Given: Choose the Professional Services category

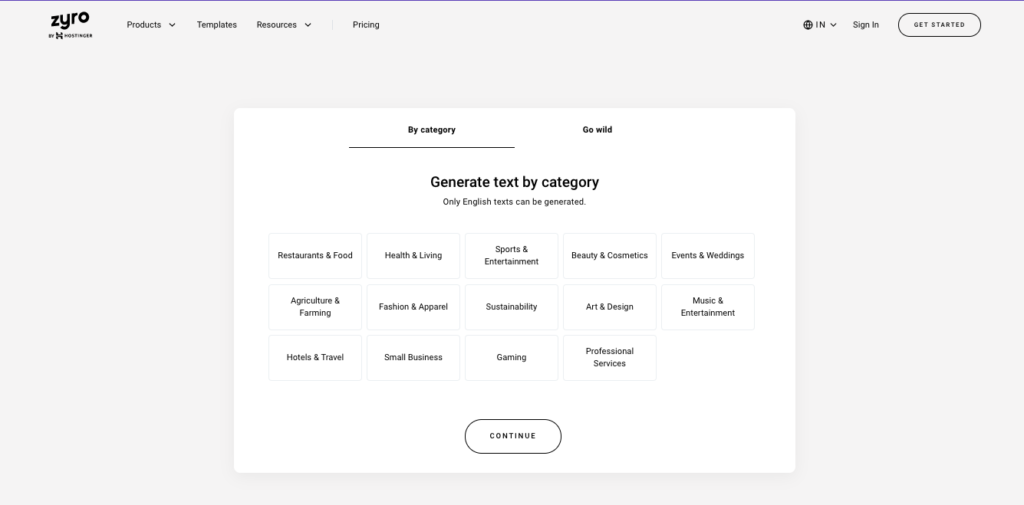Looking at the screenshot, I should pos(609,357).
